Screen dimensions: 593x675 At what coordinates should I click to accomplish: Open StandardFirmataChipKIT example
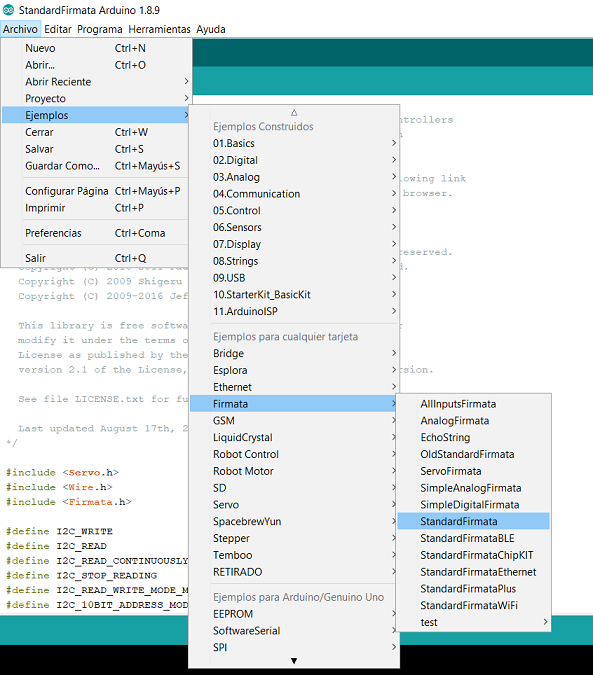(473, 555)
